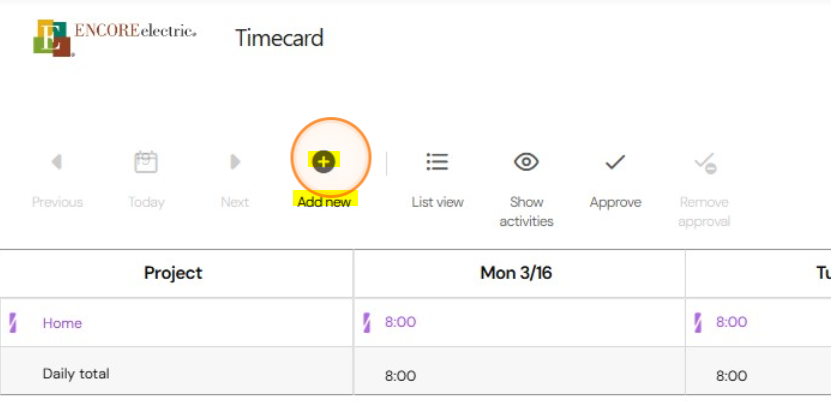Click the Add new label text
Screen dimensions: 831x402
[x=324, y=202]
